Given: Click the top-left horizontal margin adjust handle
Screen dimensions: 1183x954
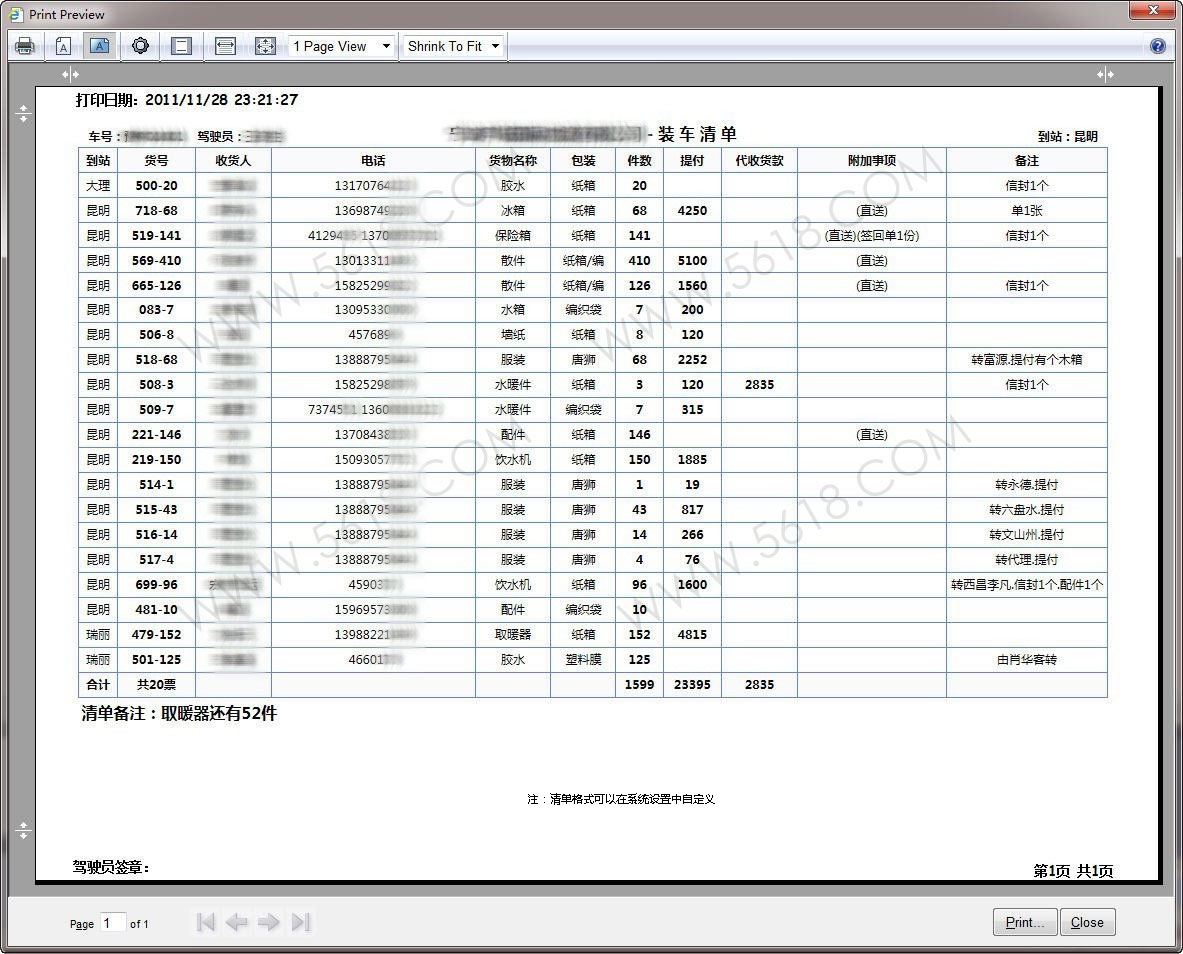Looking at the screenshot, I should tap(70, 74).
